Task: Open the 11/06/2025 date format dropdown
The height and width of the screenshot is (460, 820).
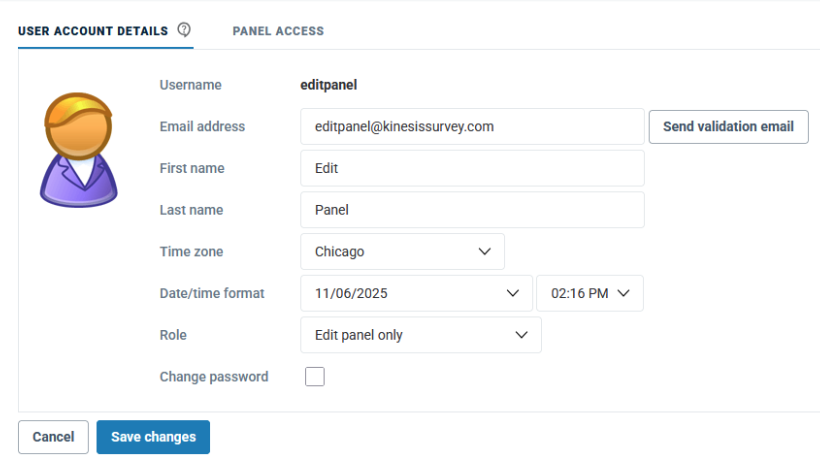Action: [x=416, y=293]
